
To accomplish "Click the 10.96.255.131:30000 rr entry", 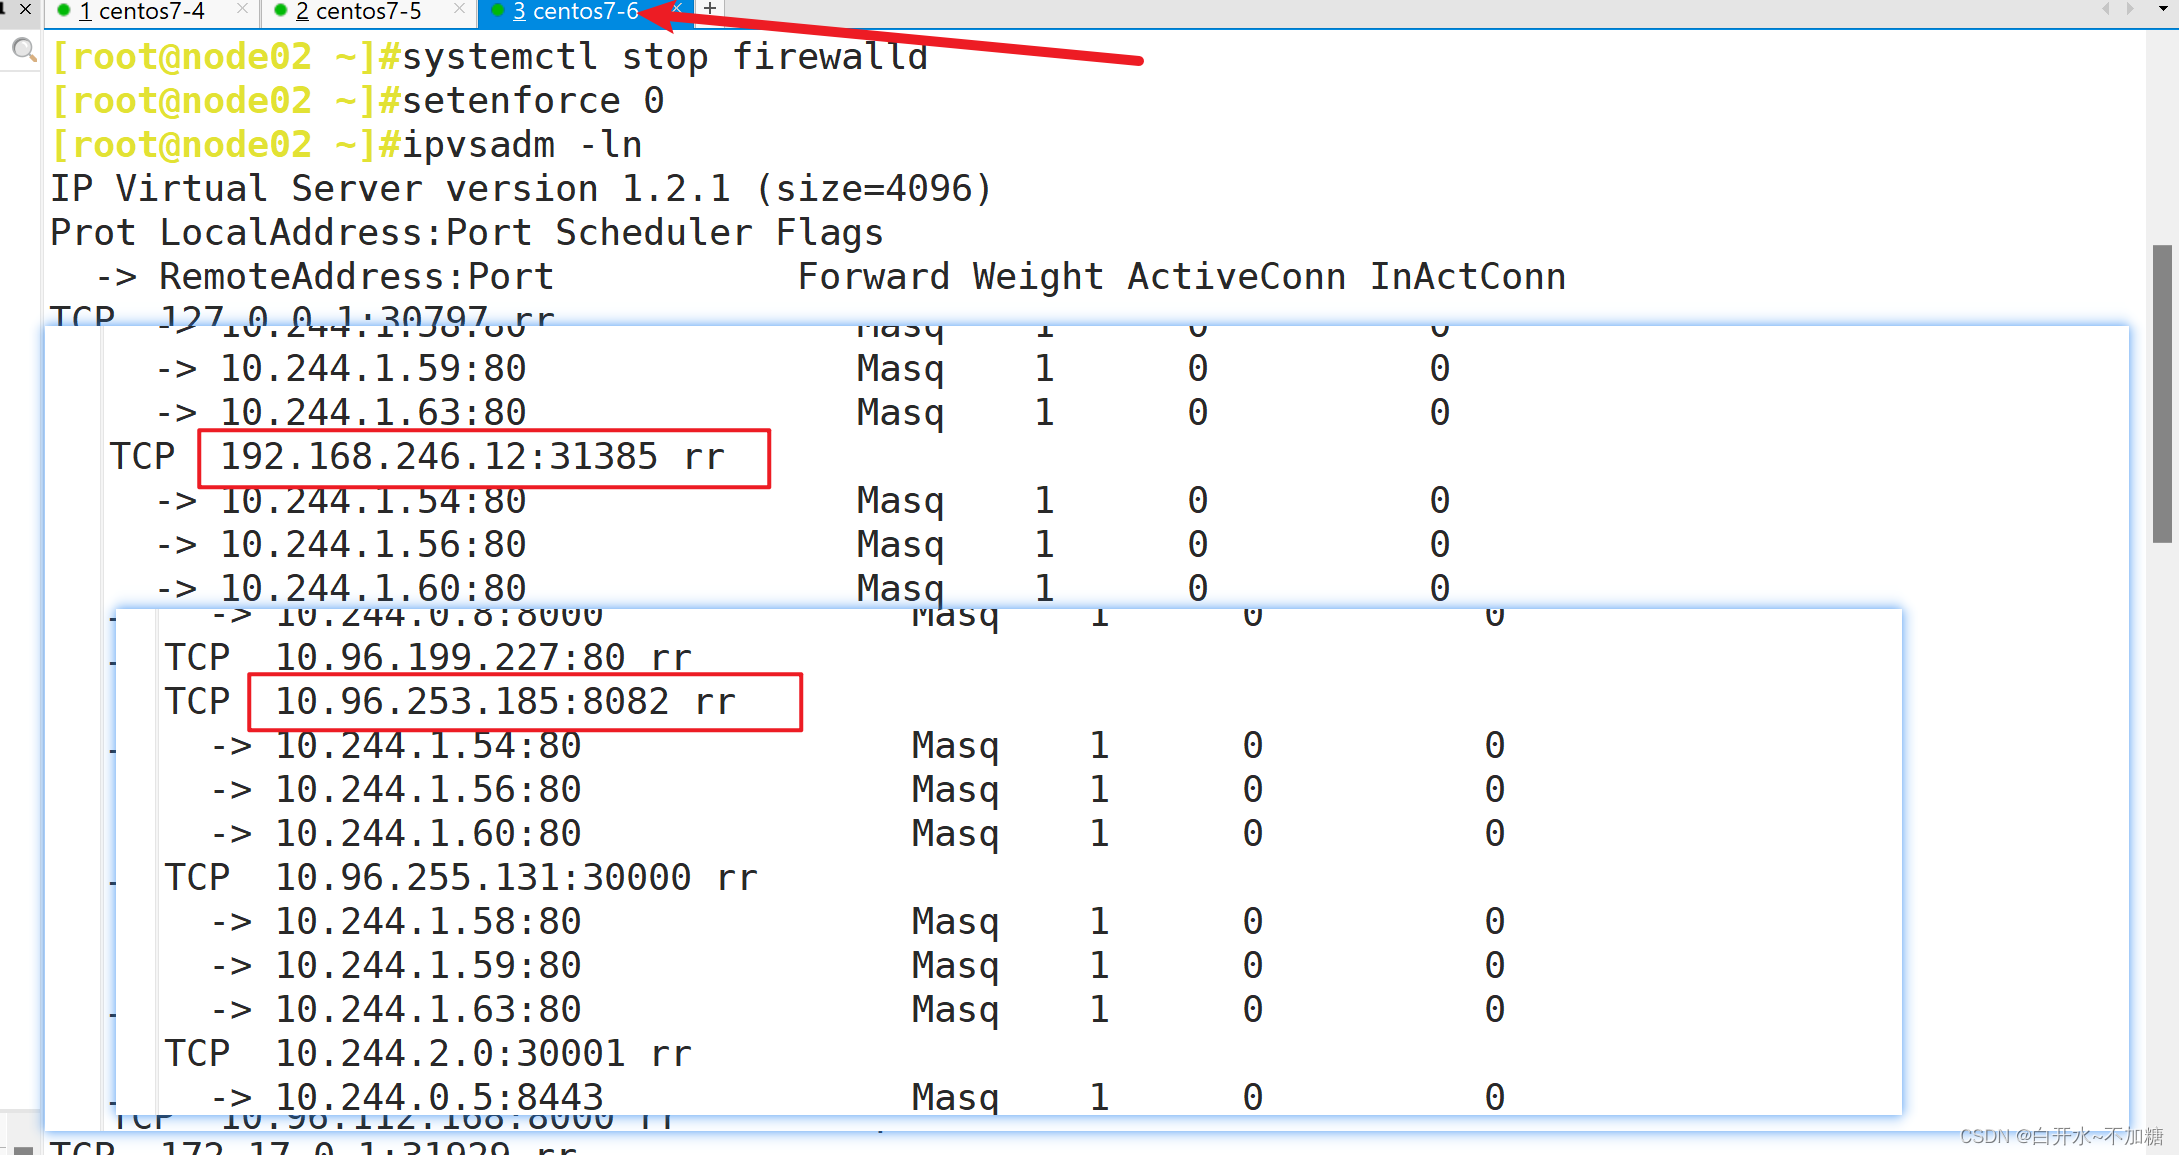I will point(516,878).
